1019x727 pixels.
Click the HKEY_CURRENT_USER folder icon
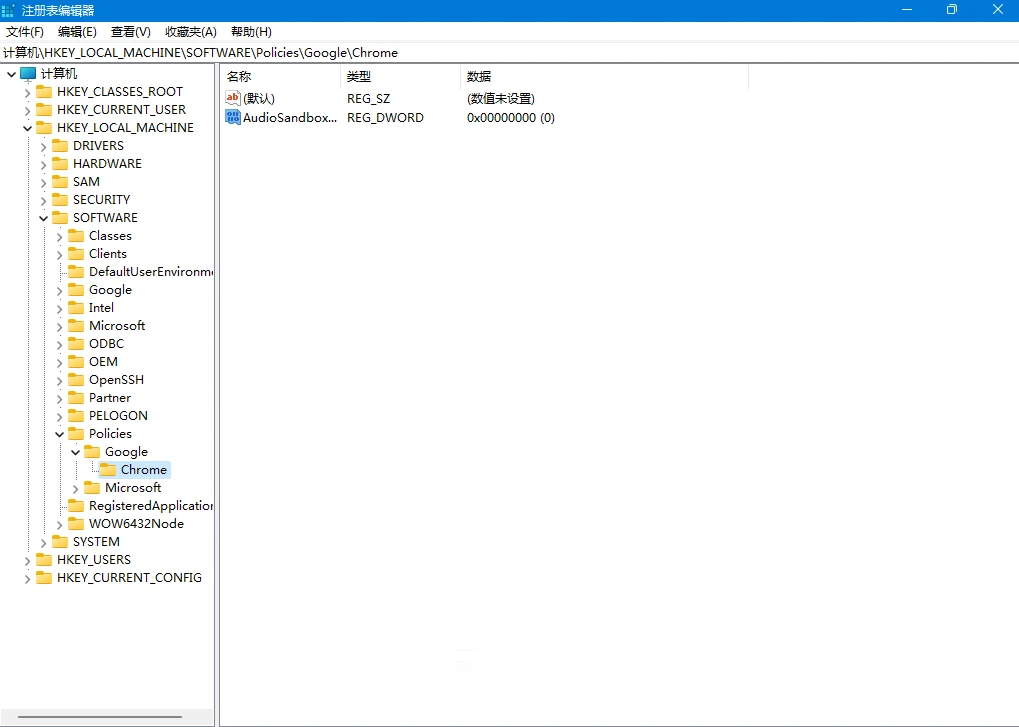pyautogui.click(x=44, y=110)
